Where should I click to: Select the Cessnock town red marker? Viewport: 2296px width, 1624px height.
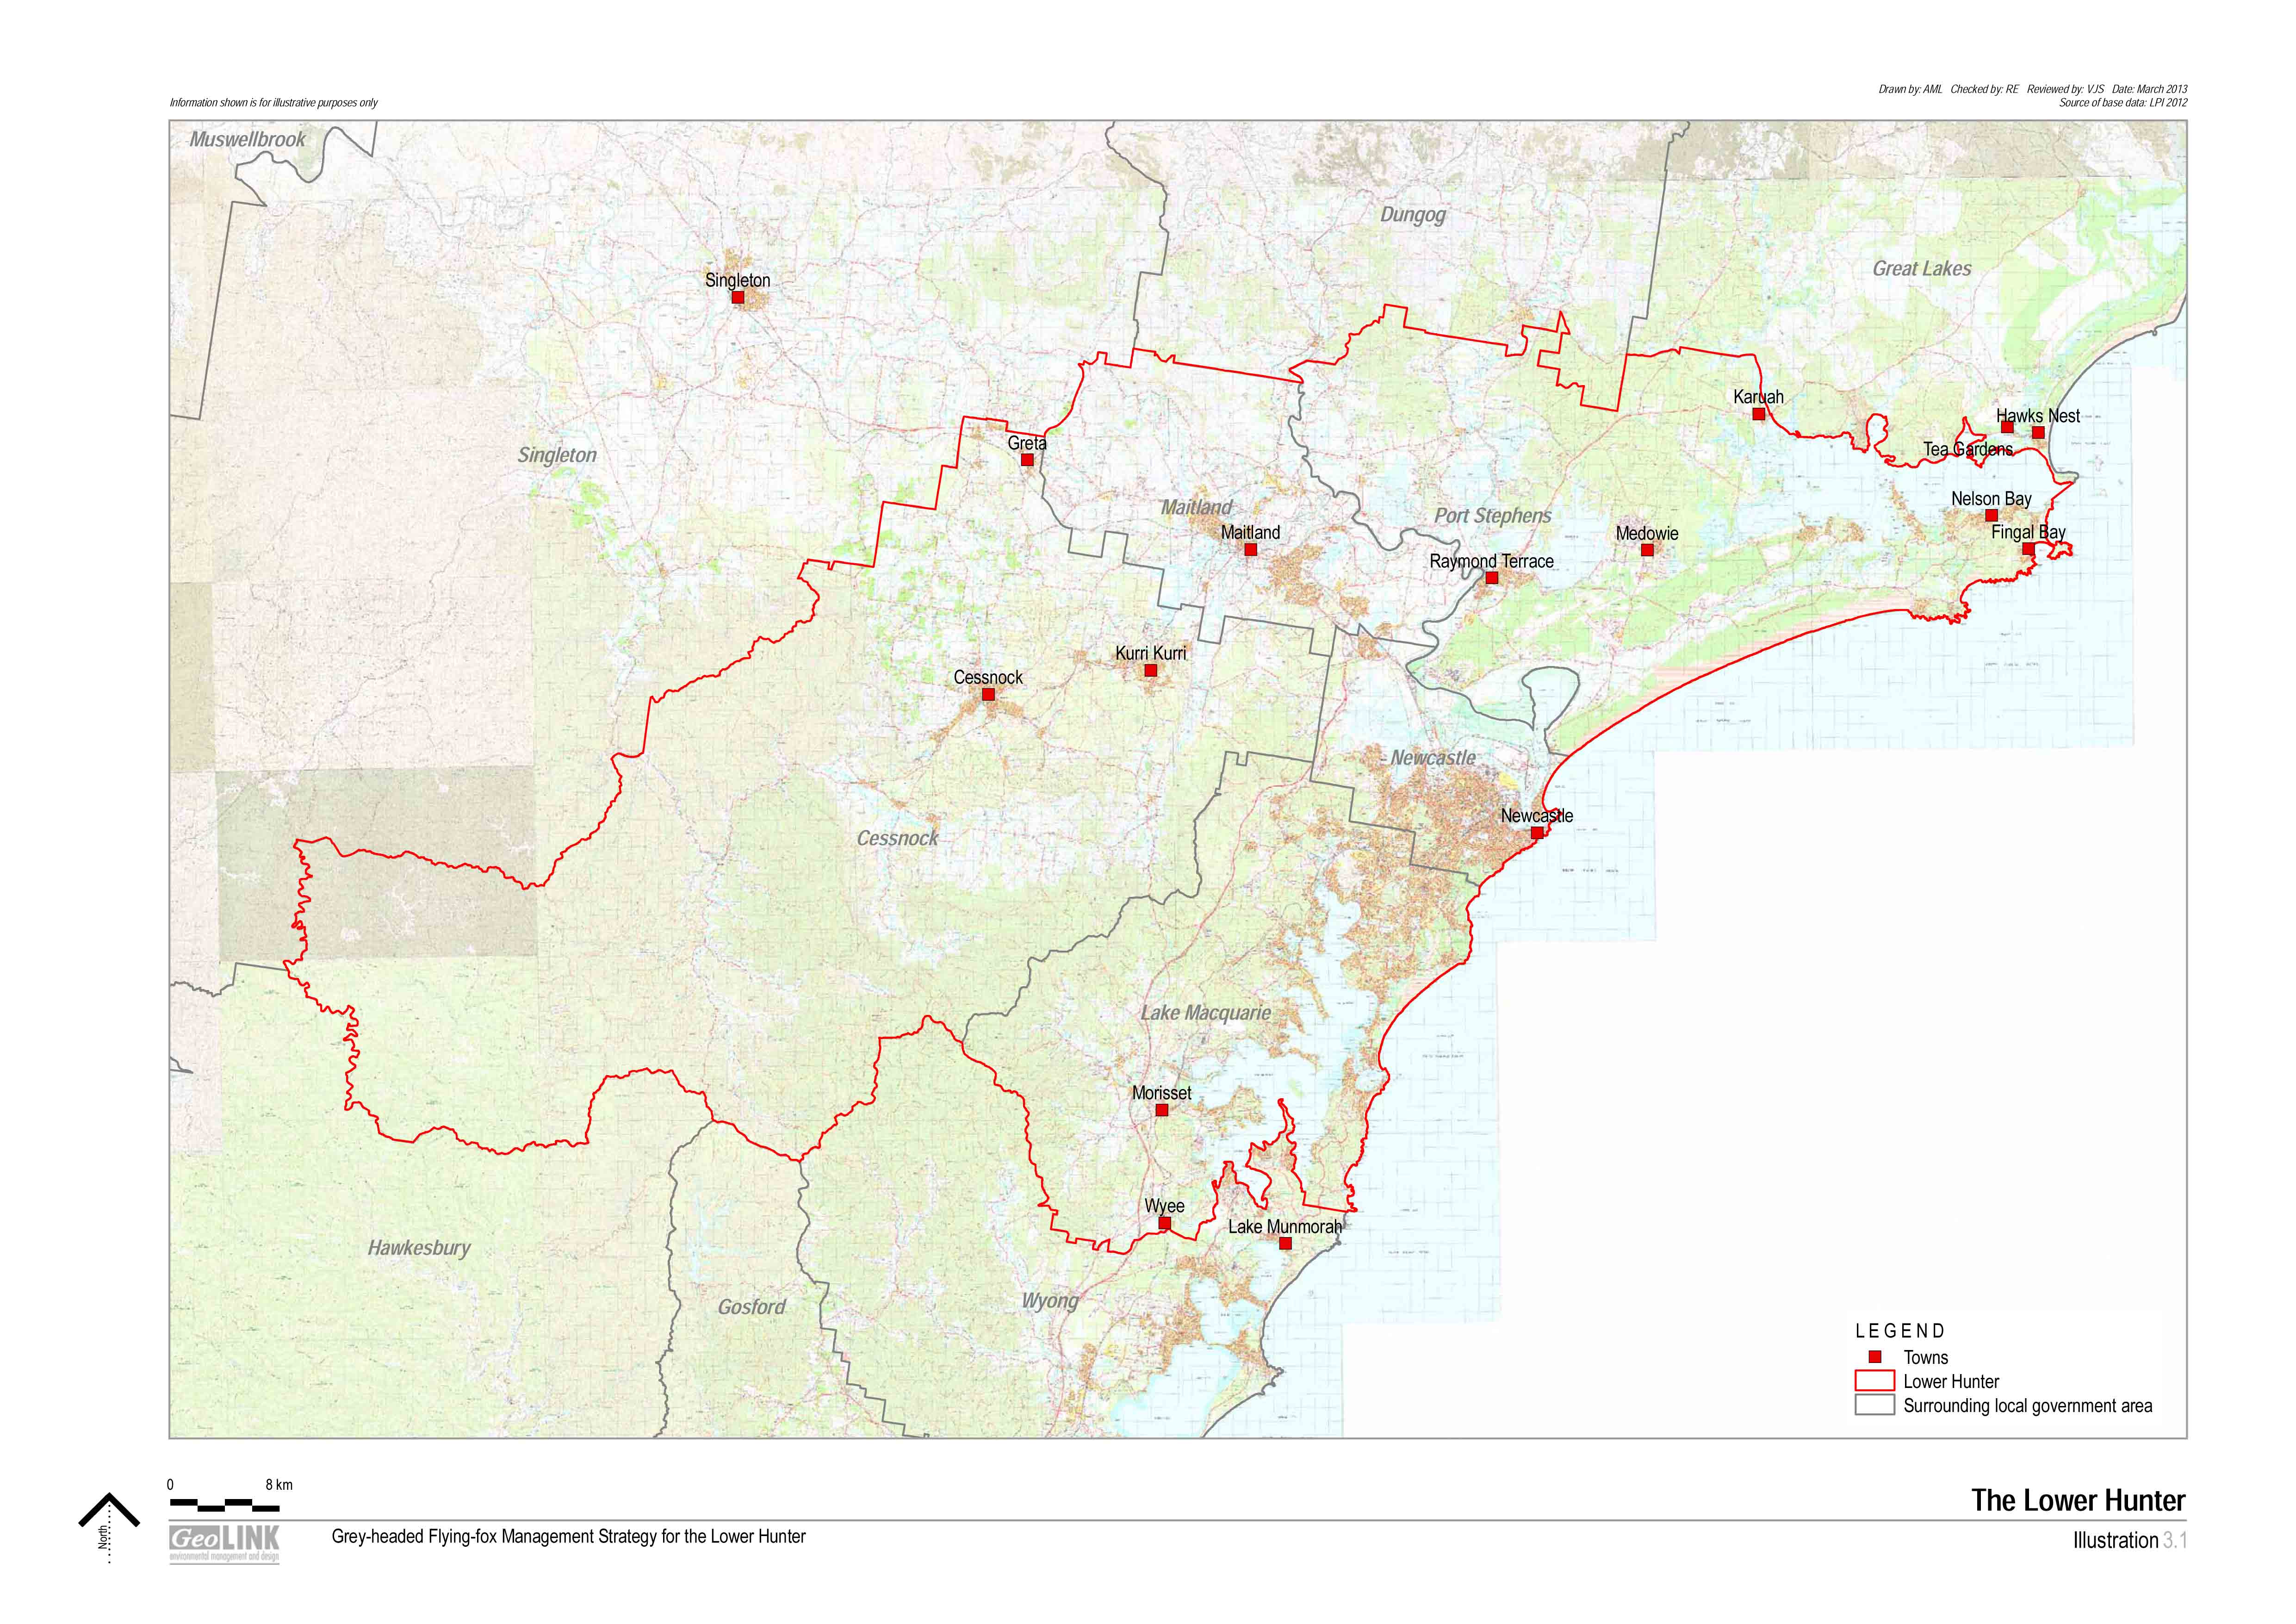point(988,694)
